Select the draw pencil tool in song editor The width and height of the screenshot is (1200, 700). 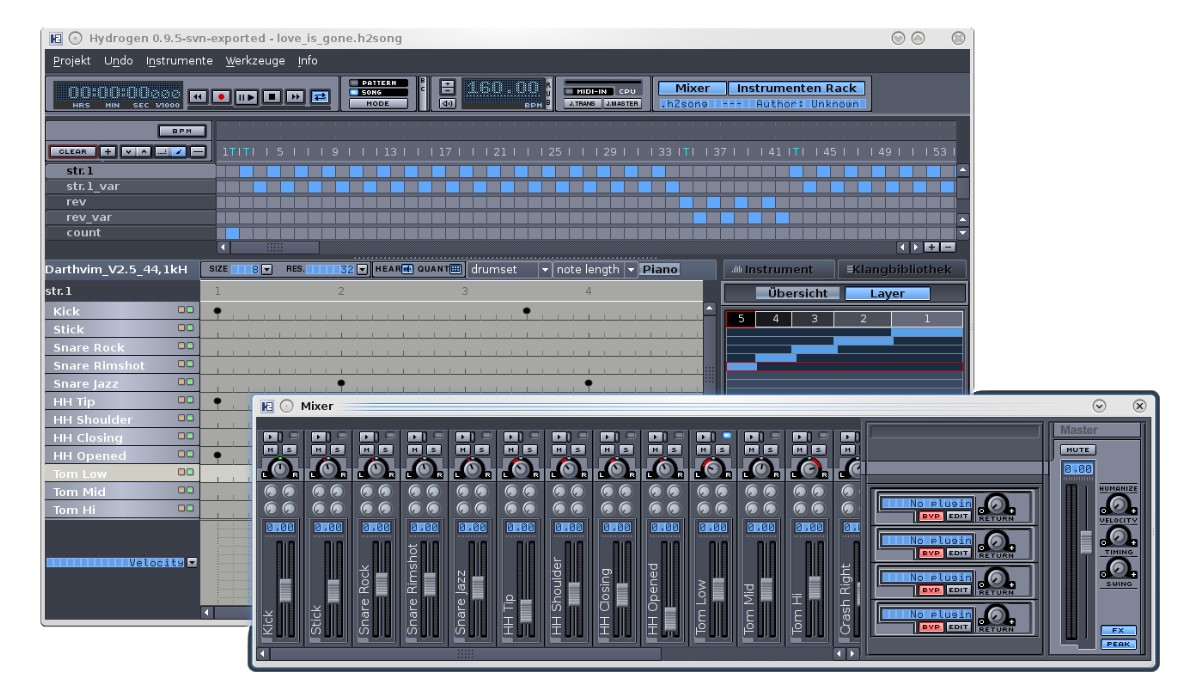click(180, 151)
